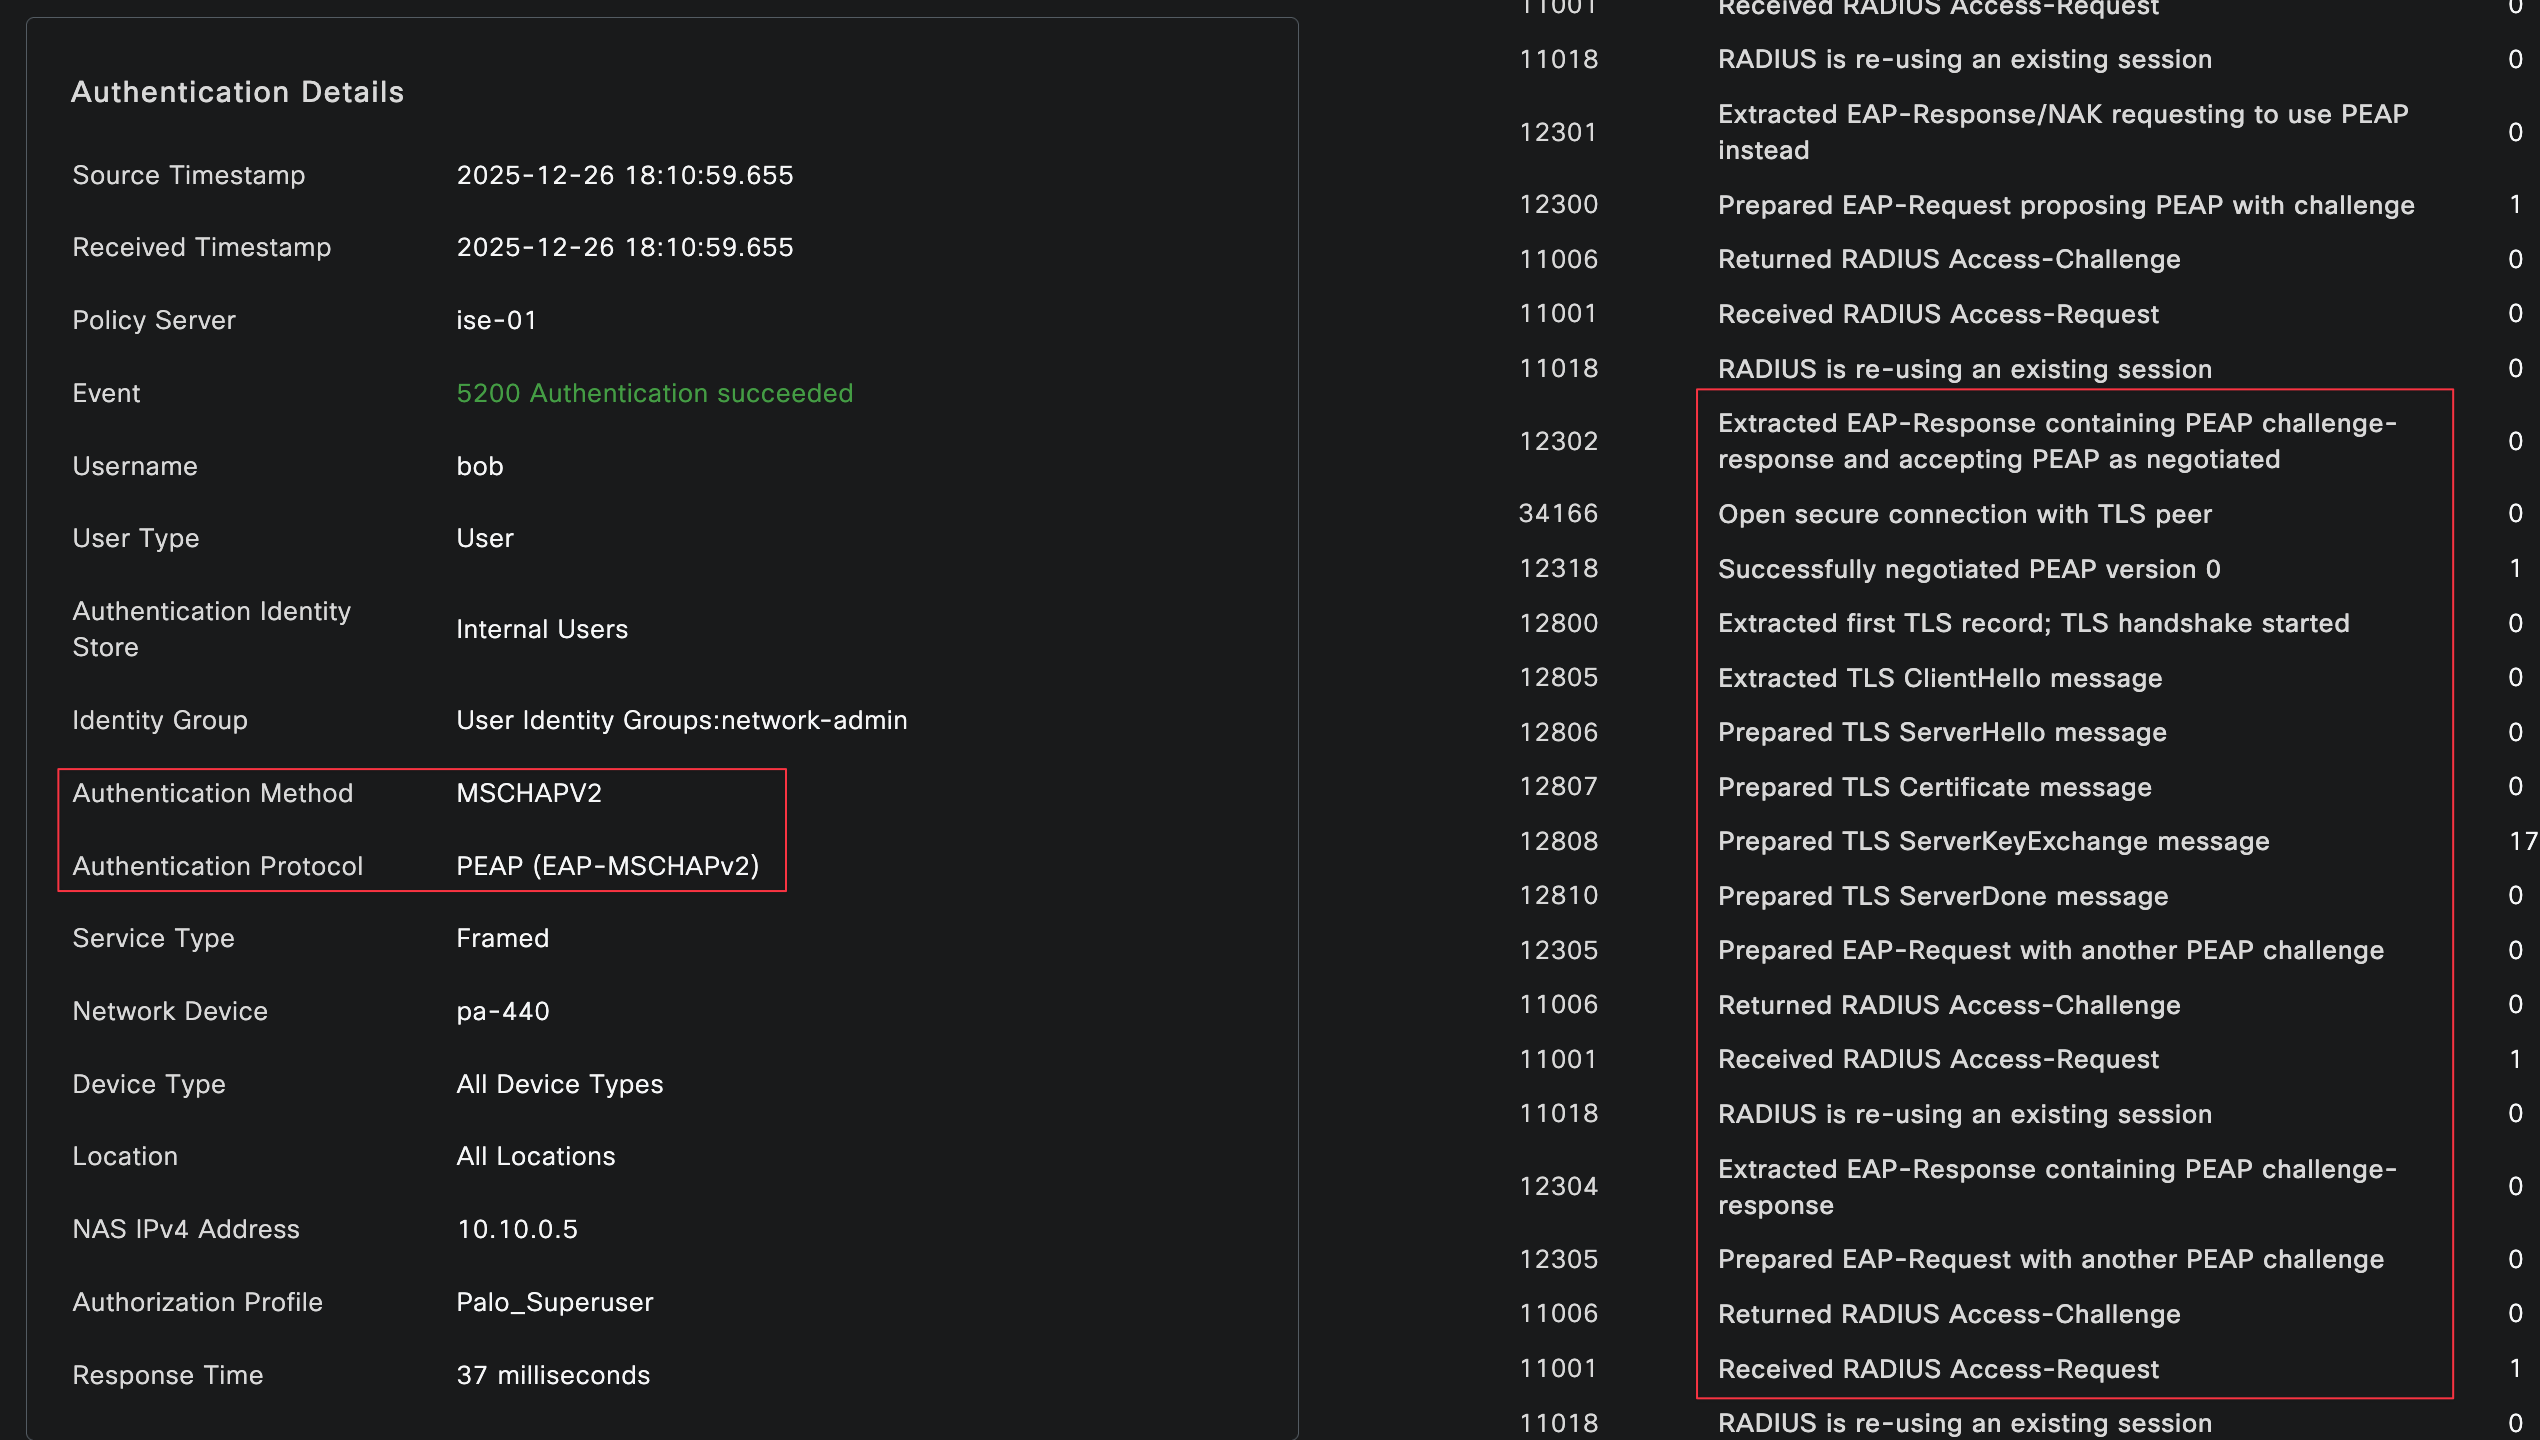Click the PEAP (EAP-MSCHAPv2) protocol value
2540x1440 pixels.
click(607, 866)
